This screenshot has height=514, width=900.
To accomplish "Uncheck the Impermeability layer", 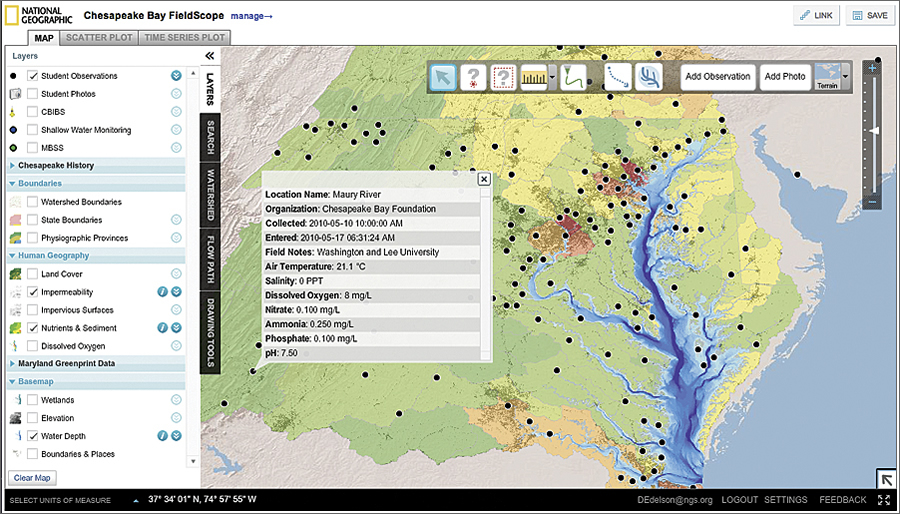I will click(33, 292).
